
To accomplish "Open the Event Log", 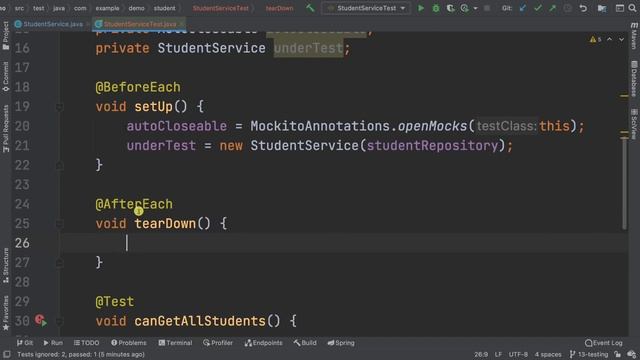I will [604, 343].
